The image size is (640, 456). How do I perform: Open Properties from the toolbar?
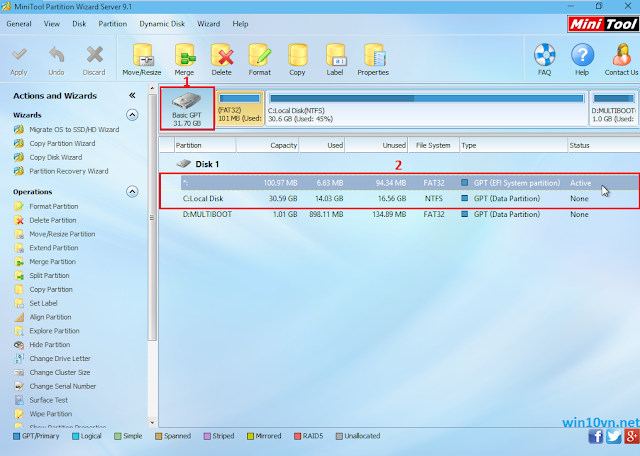pos(373,55)
